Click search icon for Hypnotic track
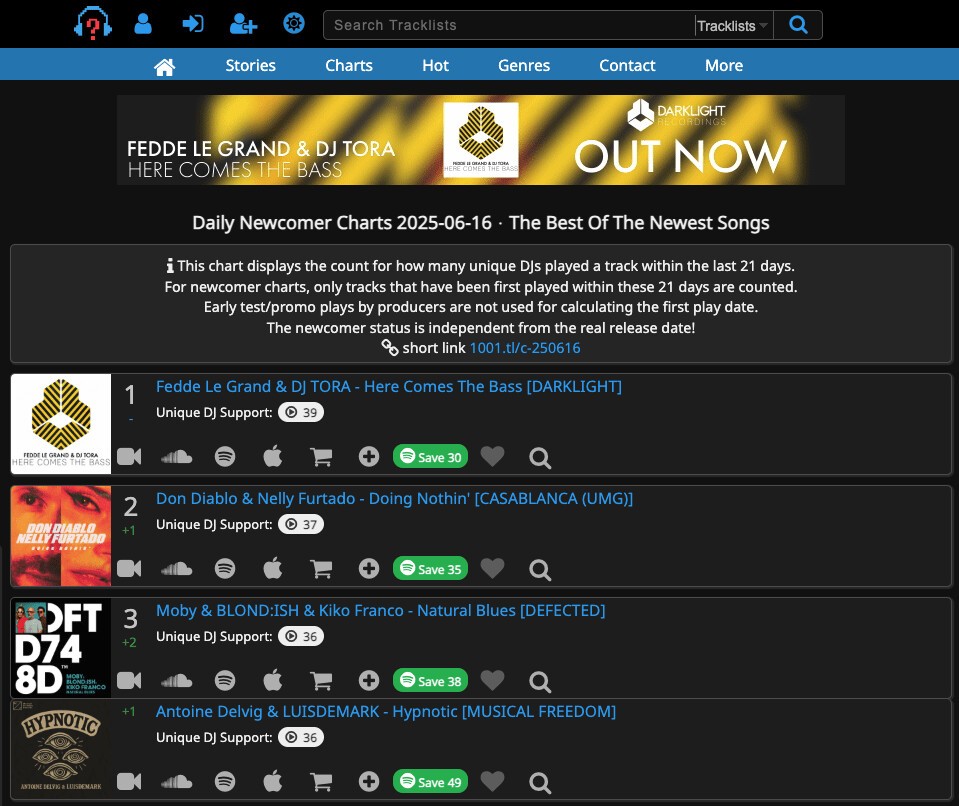 [x=540, y=783]
